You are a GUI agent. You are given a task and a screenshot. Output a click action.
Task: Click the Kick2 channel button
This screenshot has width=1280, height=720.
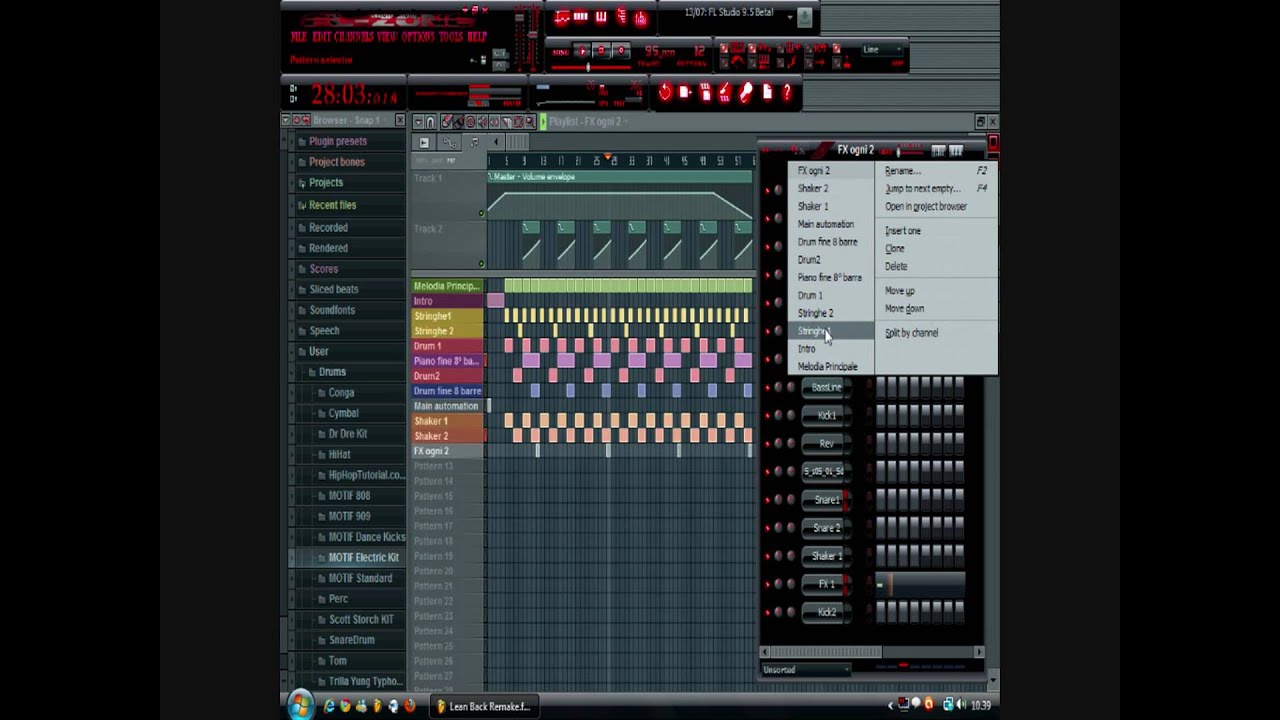coord(826,611)
